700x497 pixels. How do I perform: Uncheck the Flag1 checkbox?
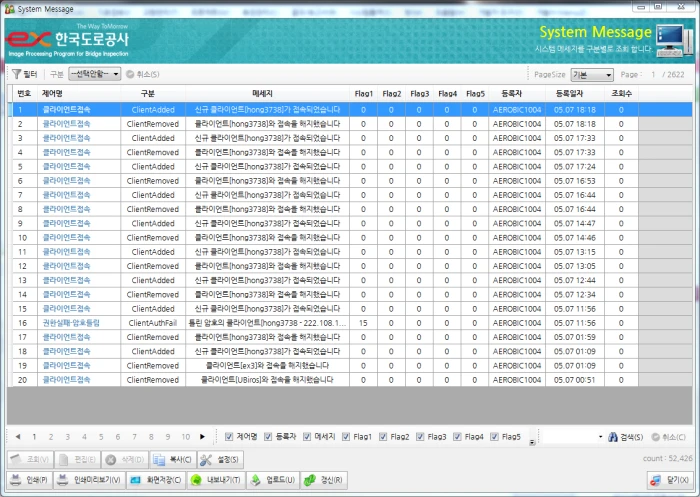346,437
